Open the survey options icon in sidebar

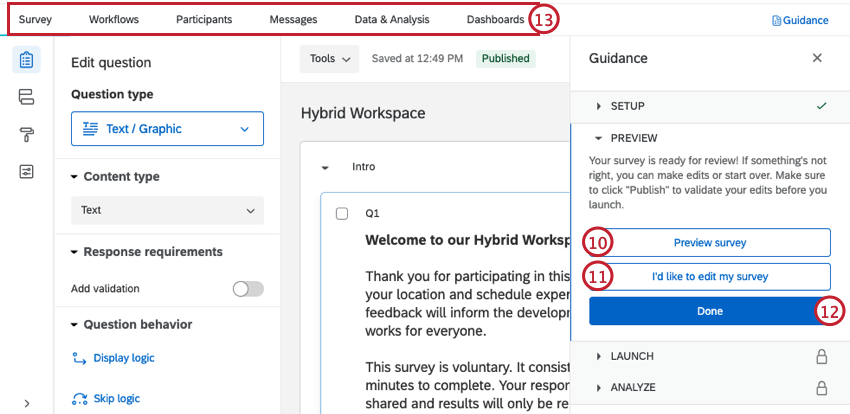click(x=26, y=171)
